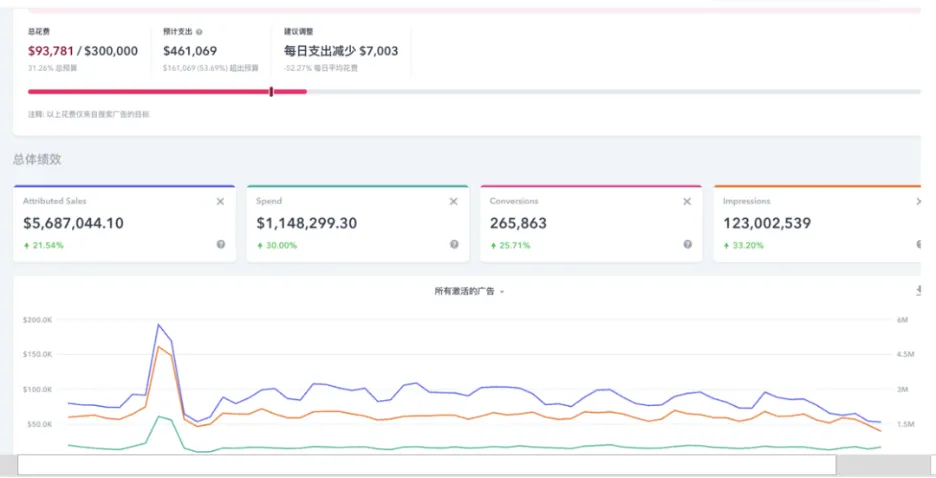Close the Conversions metric card
The width and height of the screenshot is (936, 478).
tap(687, 202)
